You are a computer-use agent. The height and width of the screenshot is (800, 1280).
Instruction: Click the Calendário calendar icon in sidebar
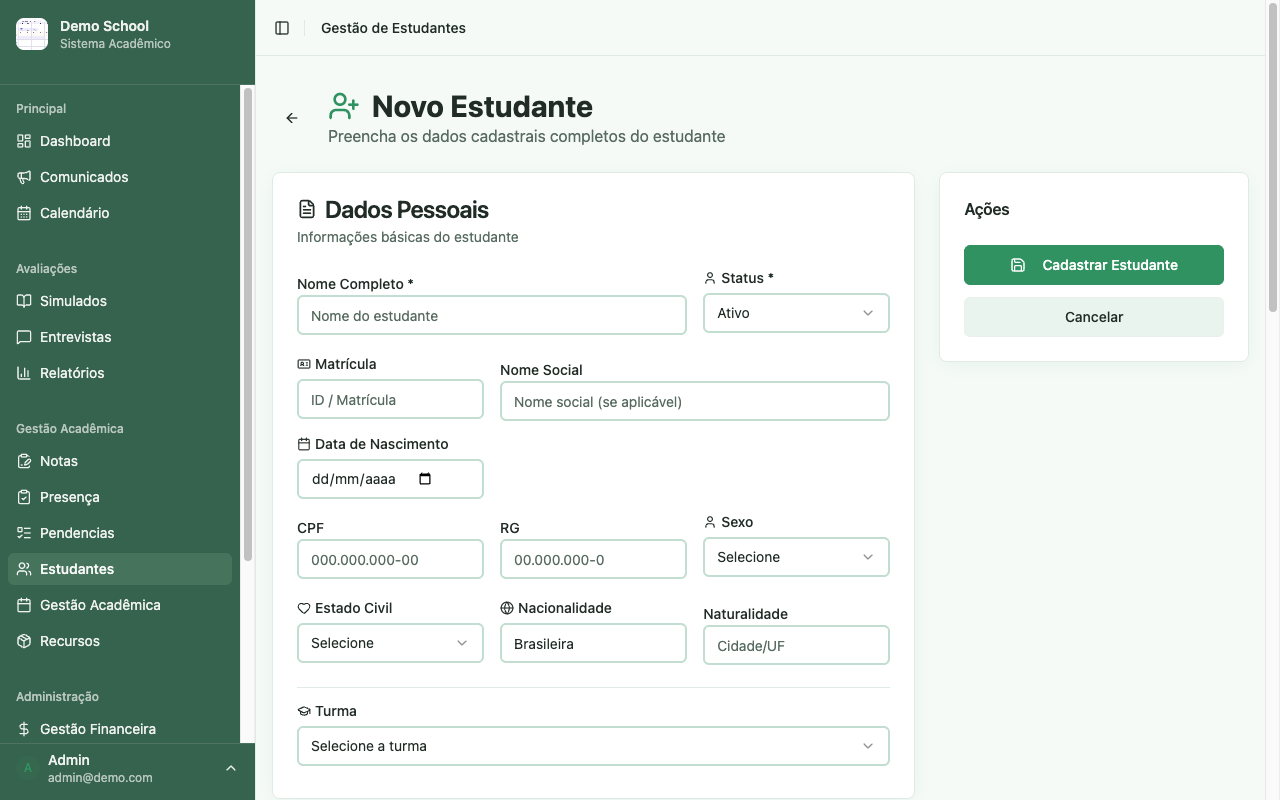tap(24, 213)
